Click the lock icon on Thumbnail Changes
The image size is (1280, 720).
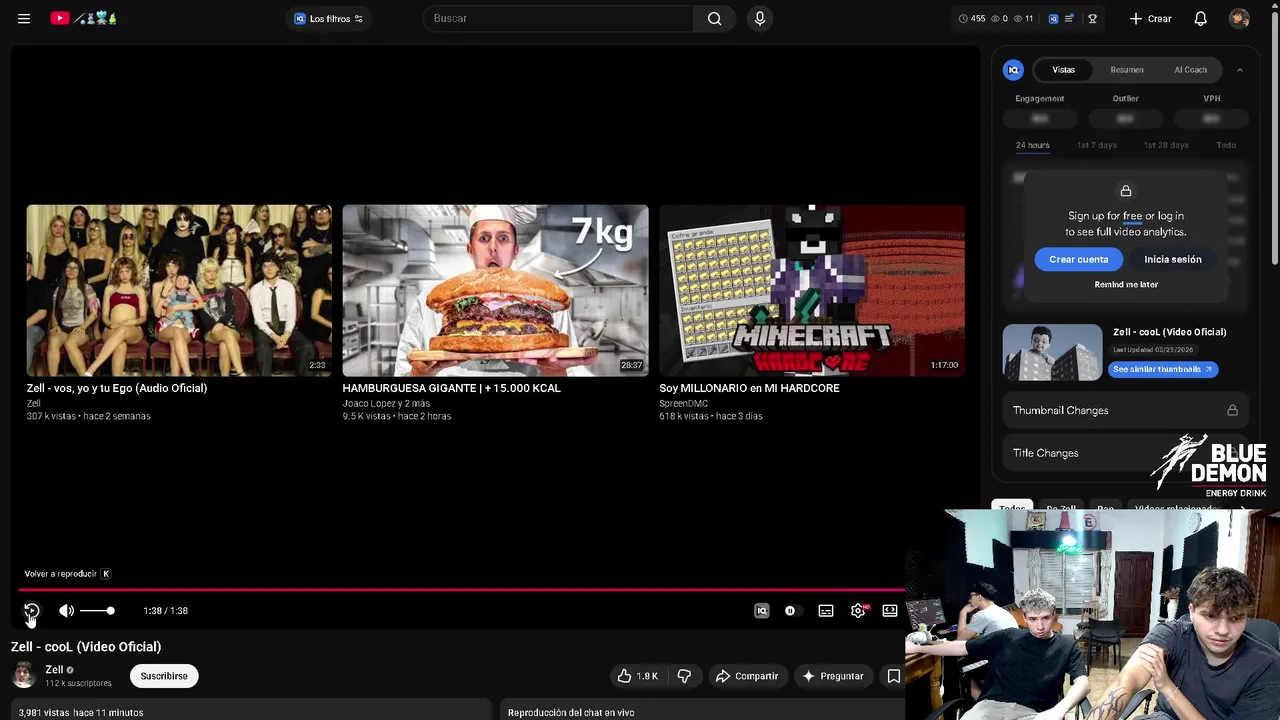pyautogui.click(x=1232, y=410)
